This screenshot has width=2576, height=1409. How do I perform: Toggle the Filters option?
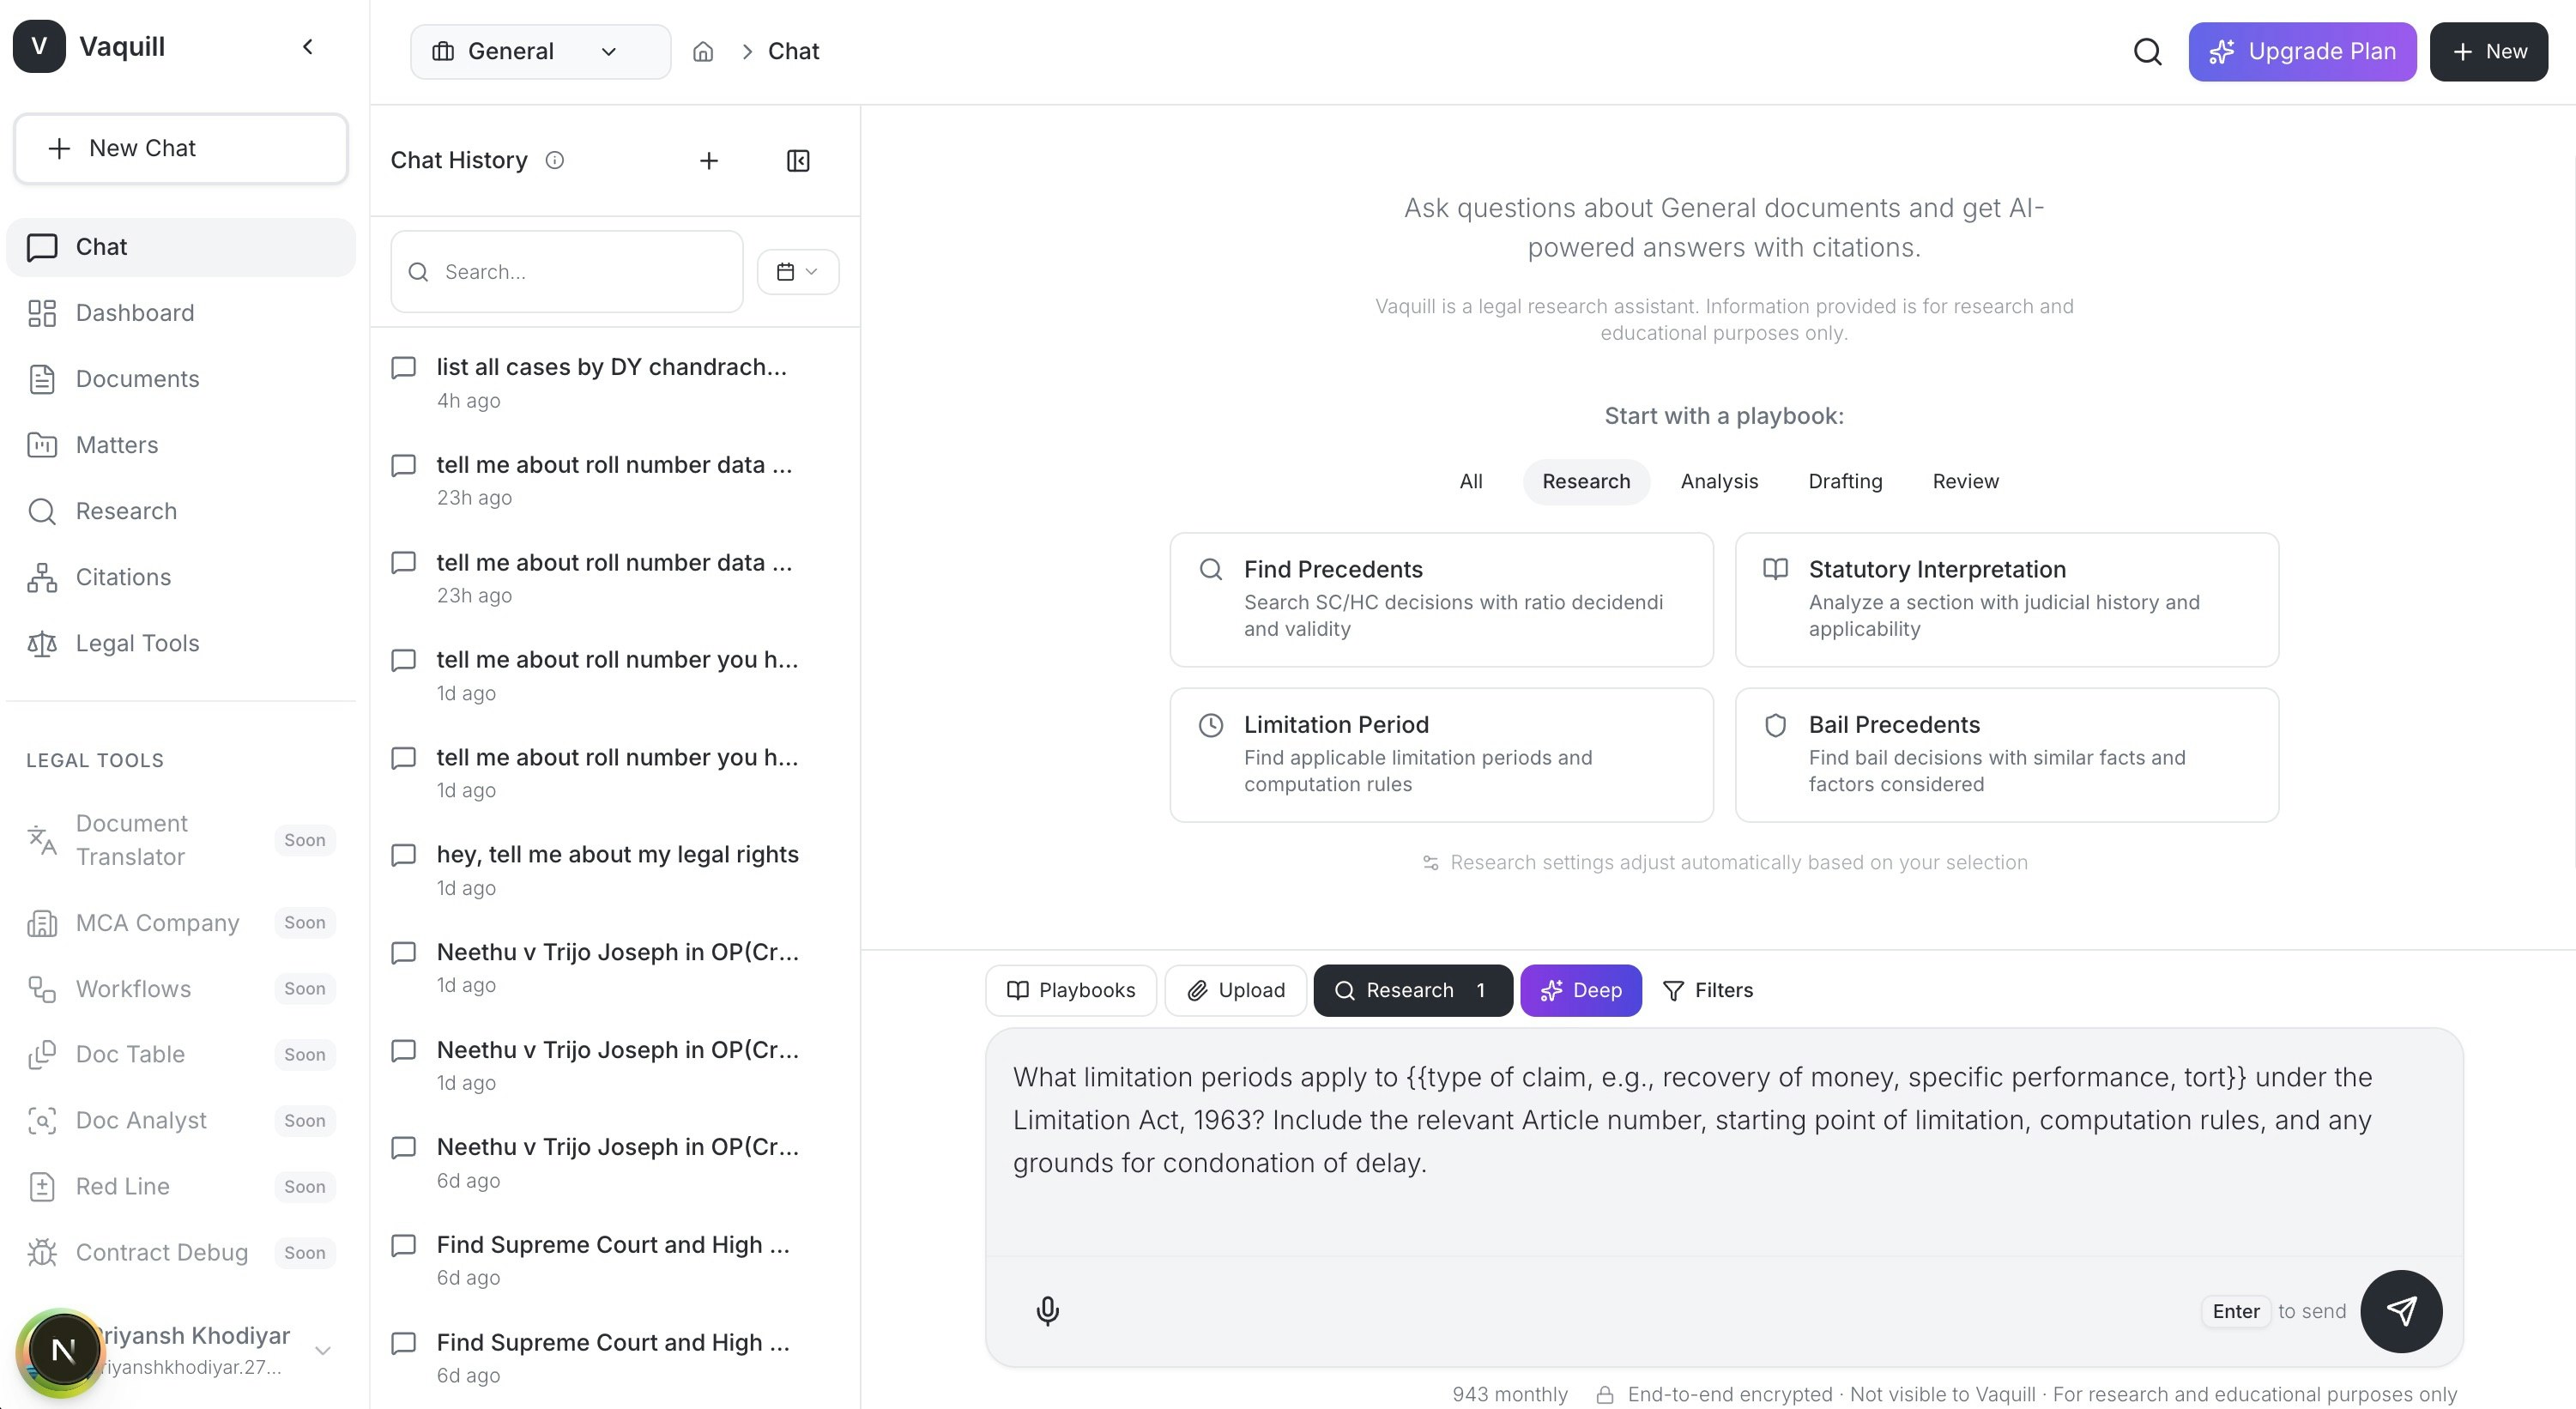coord(1707,990)
